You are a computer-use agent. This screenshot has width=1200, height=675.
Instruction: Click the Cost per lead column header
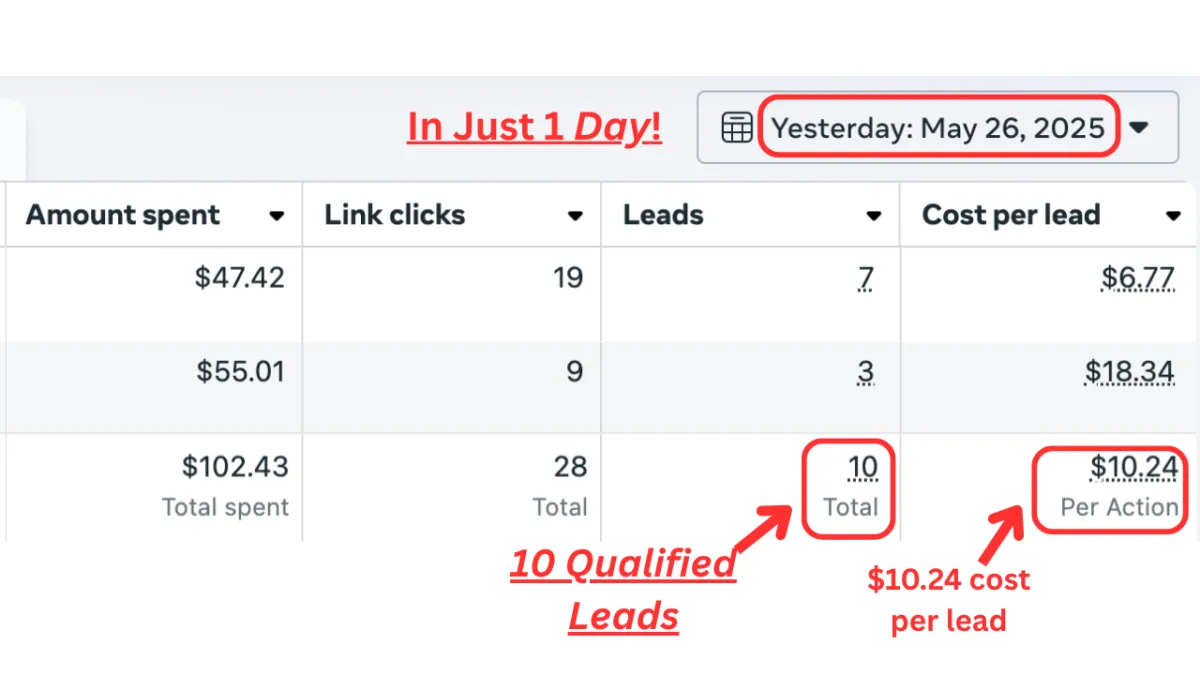click(1011, 215)
